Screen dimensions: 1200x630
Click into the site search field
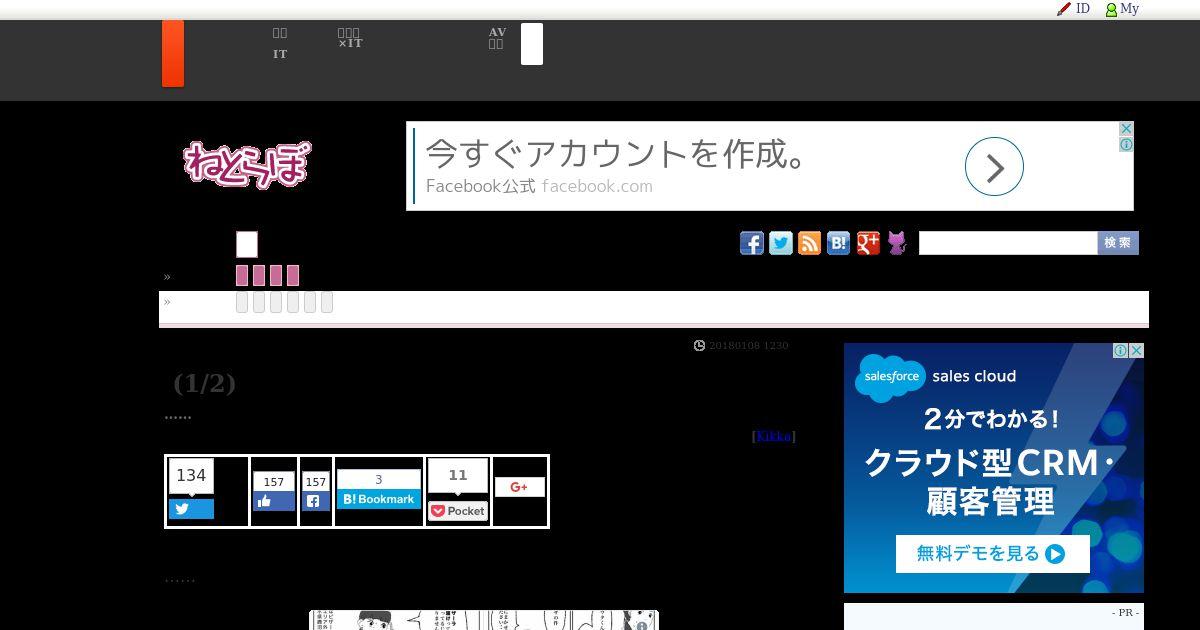[1008, 243]
